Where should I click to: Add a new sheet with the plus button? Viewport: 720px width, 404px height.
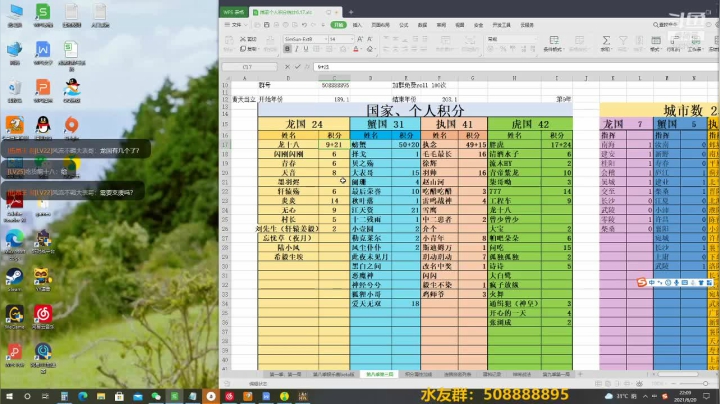click(580, 374)
